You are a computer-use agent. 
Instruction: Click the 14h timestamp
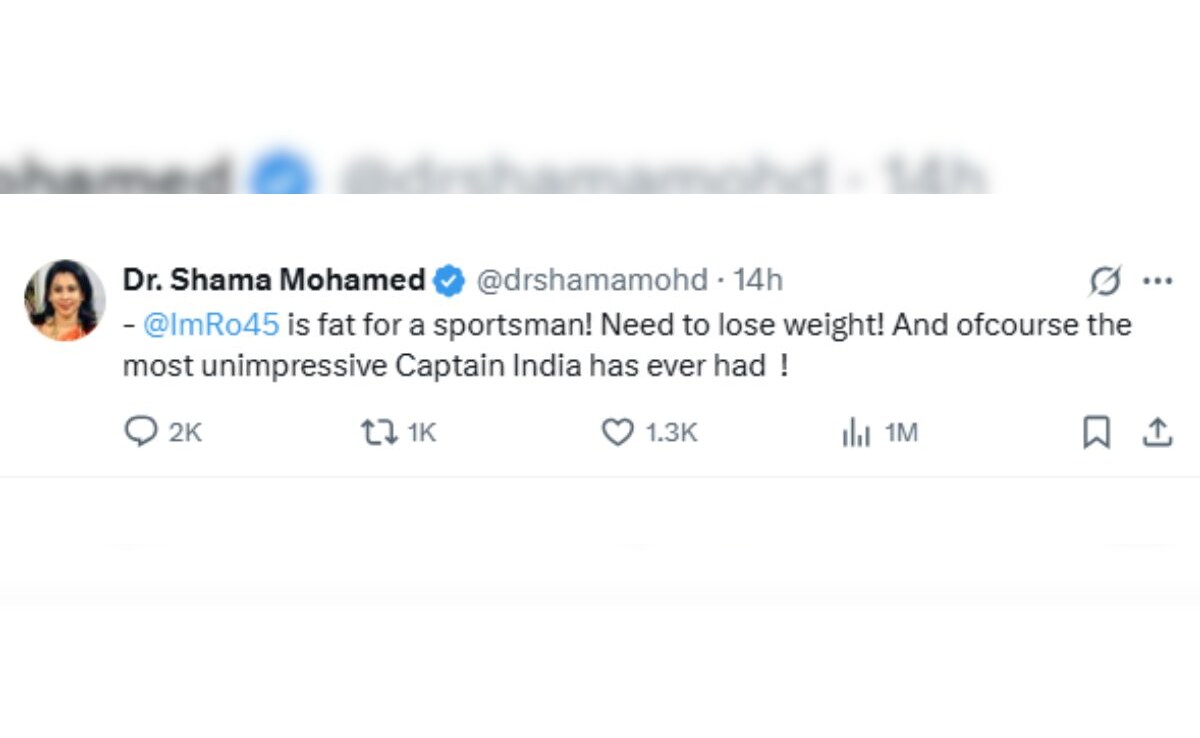click(x=758, y=281)
